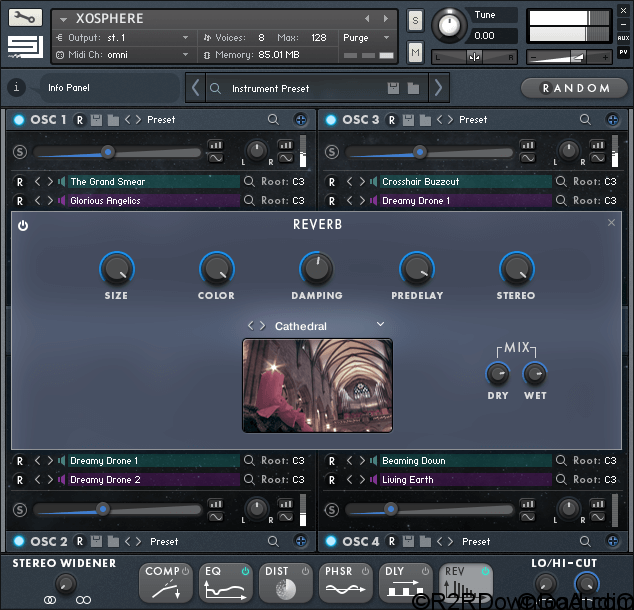The image size is (634, 610).
Task: Search OSC 3 presets with magnifier
Action: click(585, 120)
